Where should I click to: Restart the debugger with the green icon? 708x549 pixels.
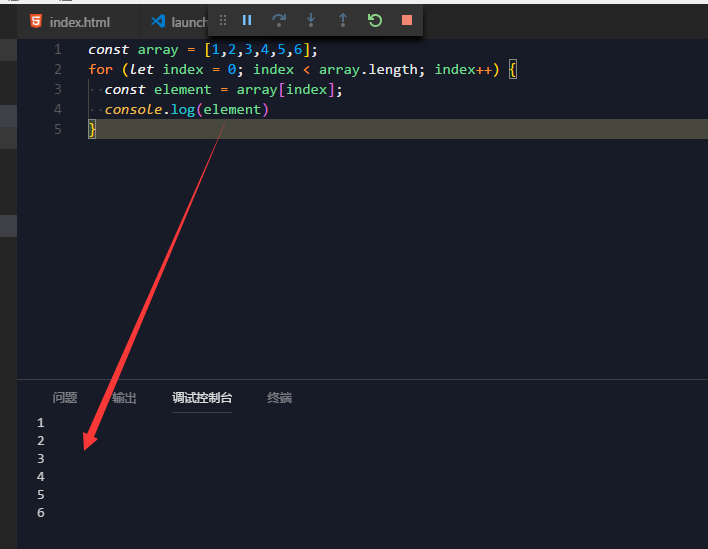[x=375, y=20]
